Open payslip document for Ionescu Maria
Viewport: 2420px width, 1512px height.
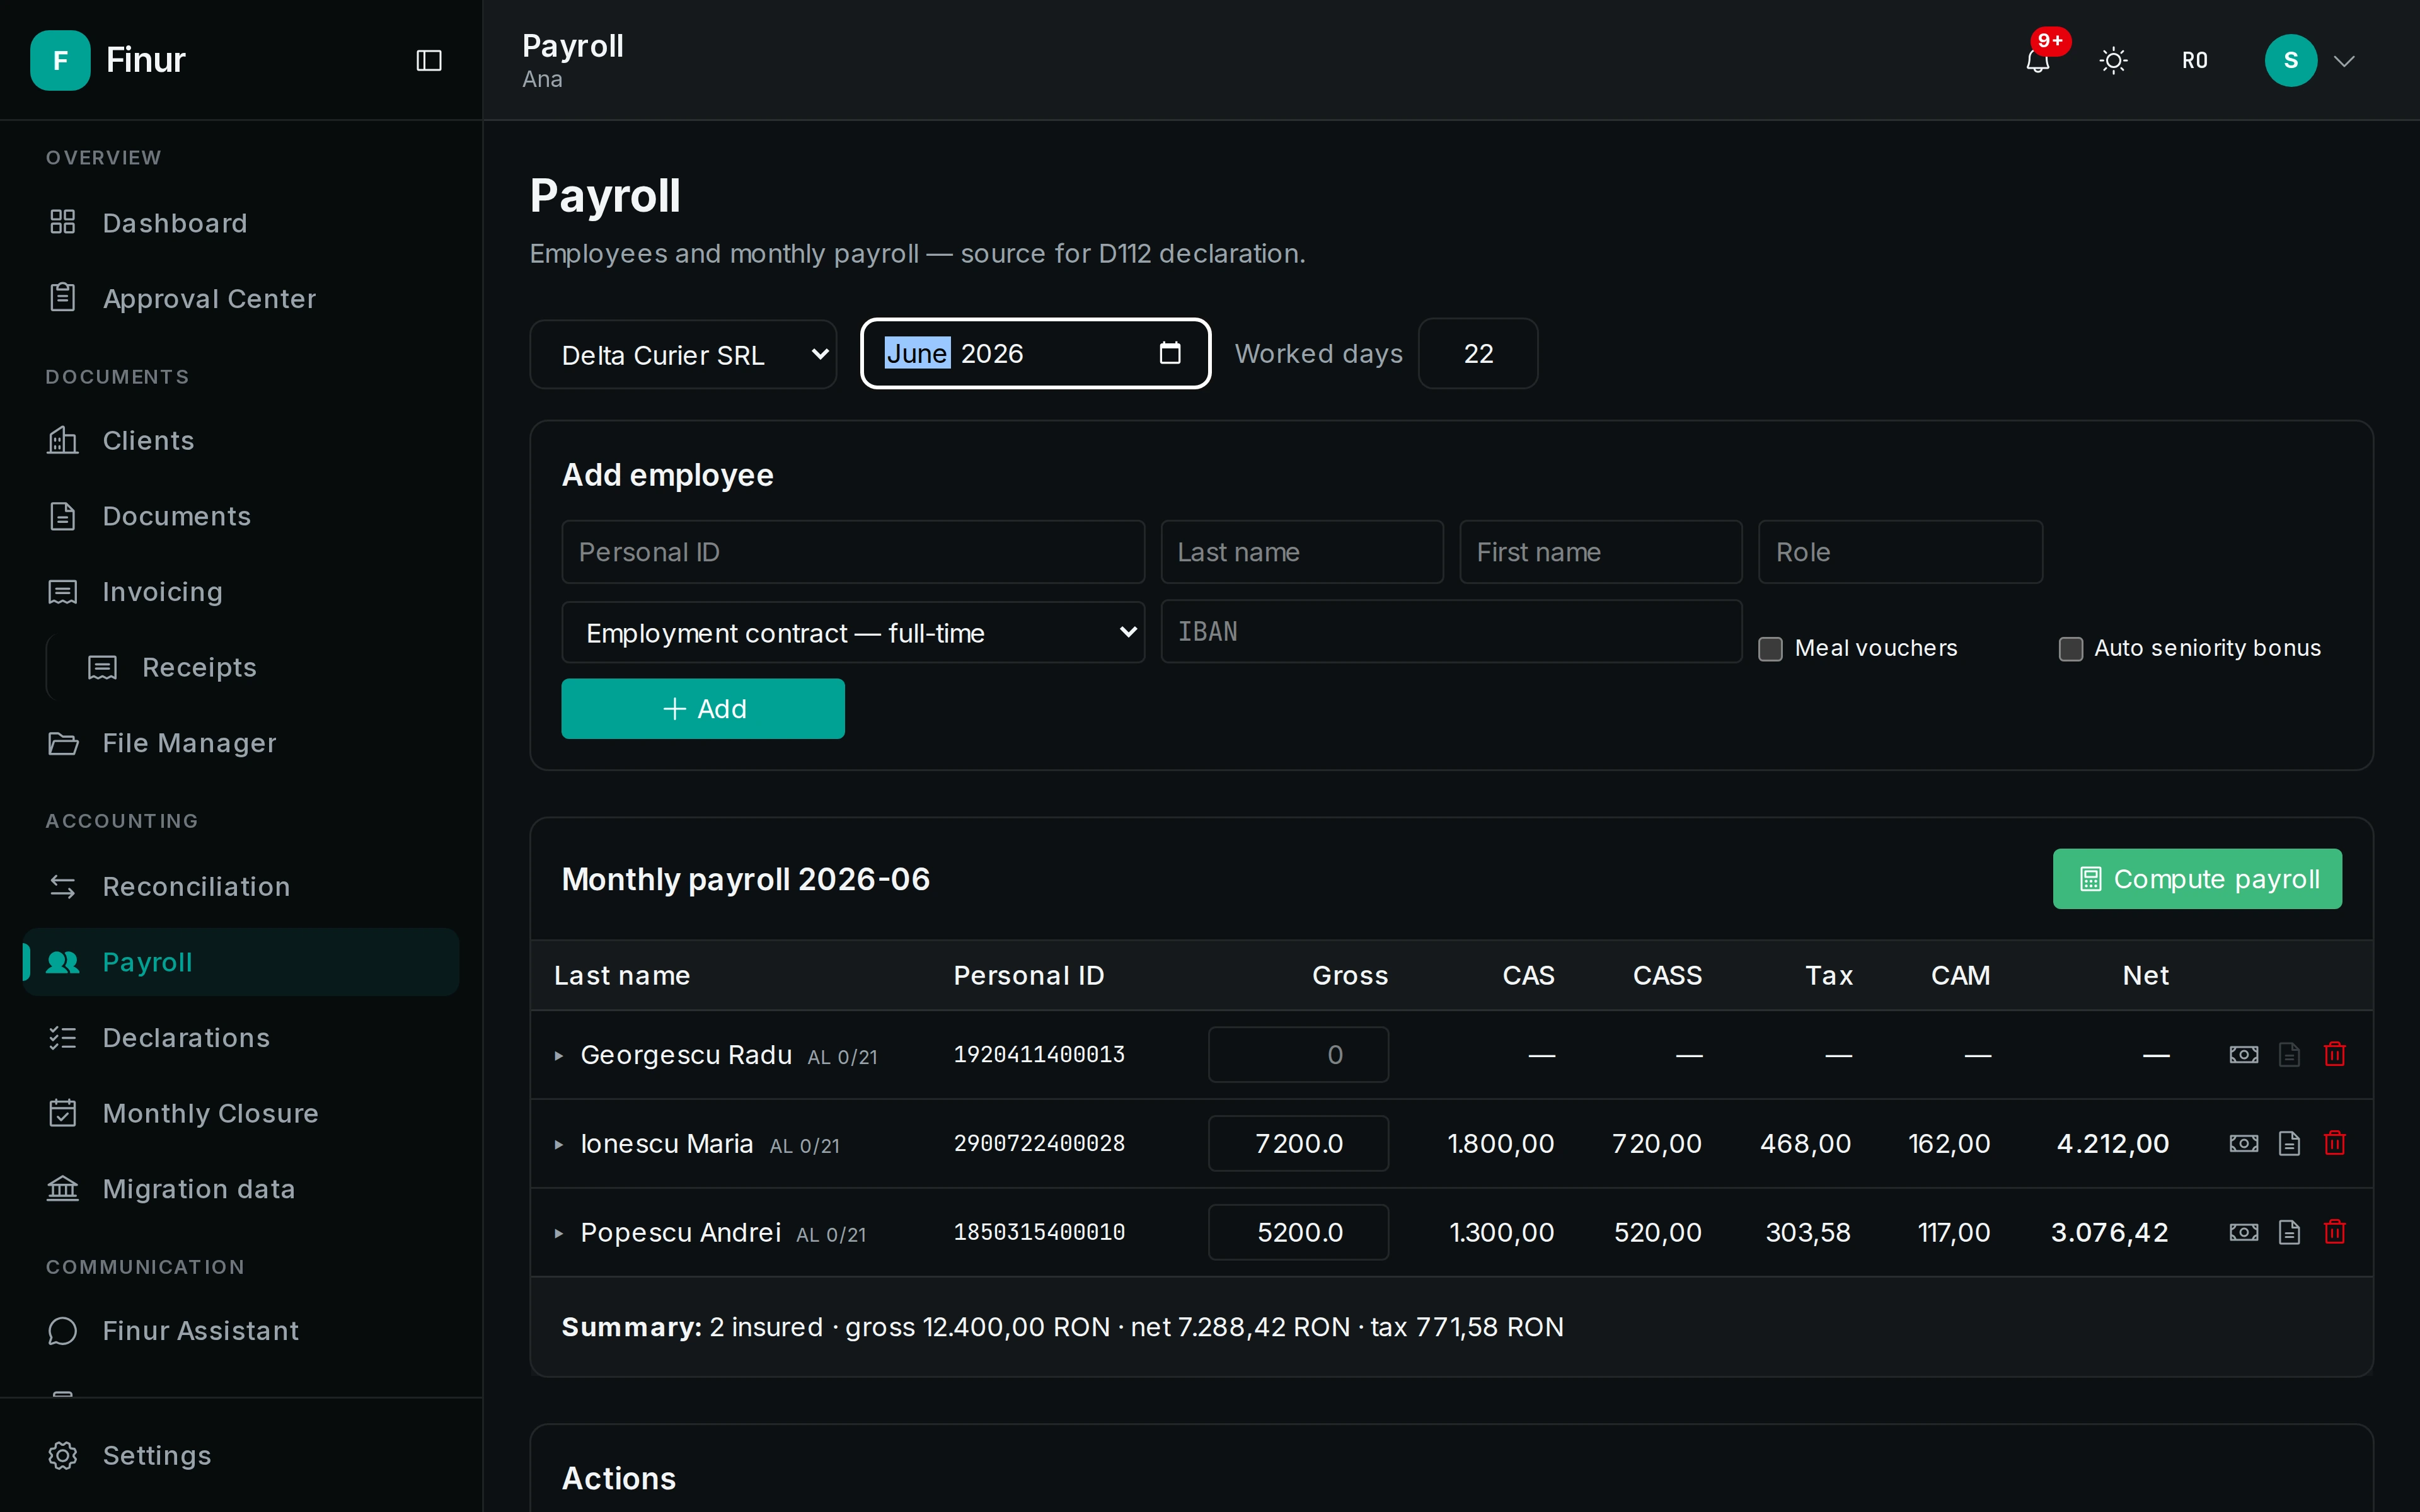pos(2289,1144)
